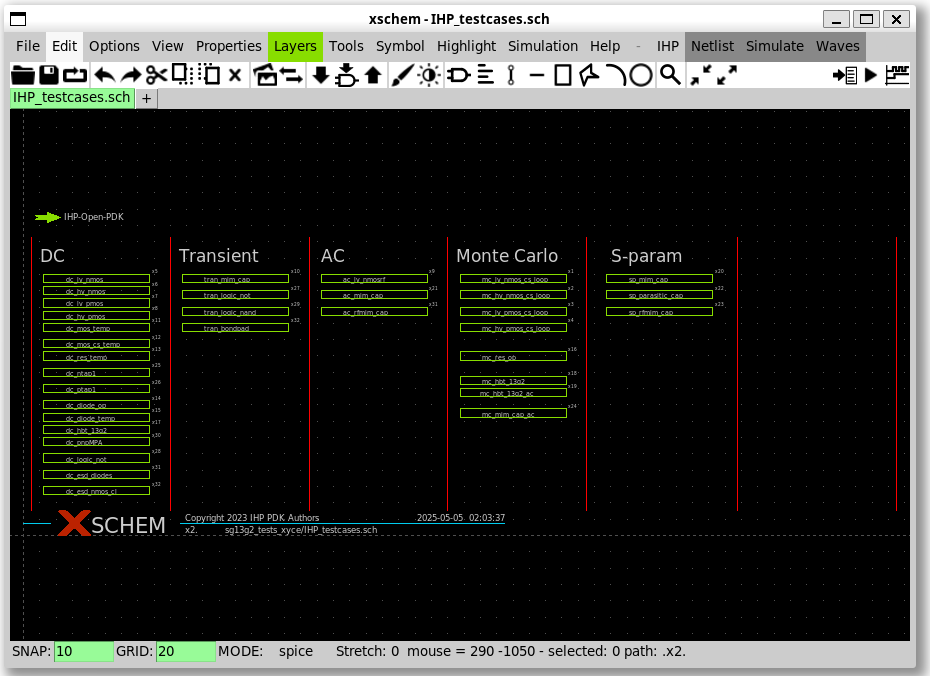Click the magnifying glass zoom icon
The width and height of the screenshot is (930, 676).
[669, 75]
